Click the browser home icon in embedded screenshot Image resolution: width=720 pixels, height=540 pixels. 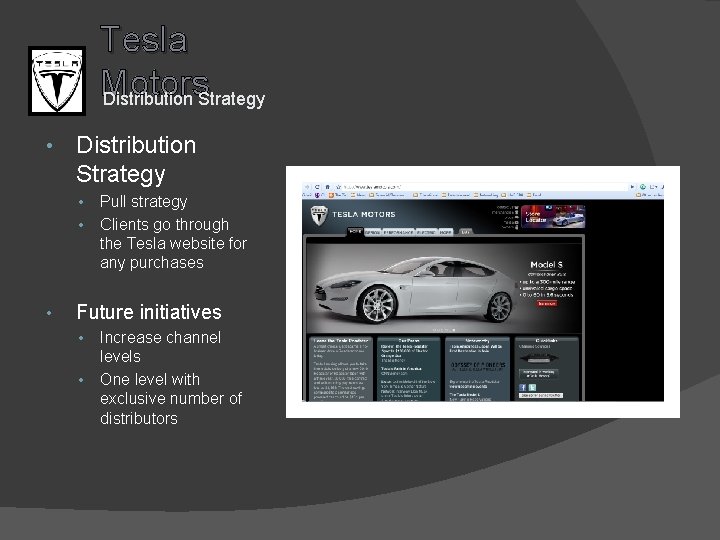[327, 187]
